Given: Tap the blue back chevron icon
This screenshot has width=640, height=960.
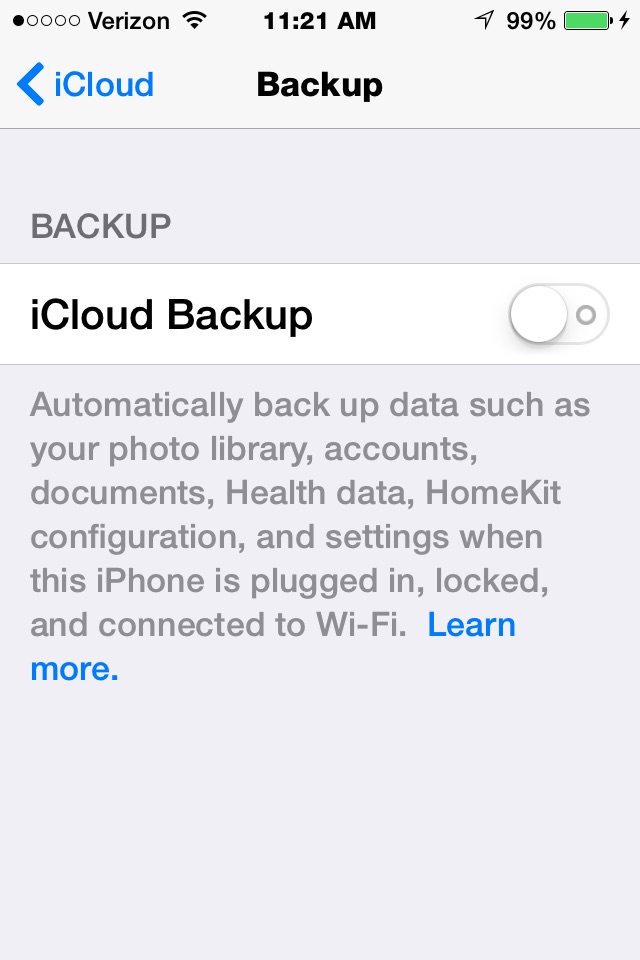Looking at the screenshot, I should pyautogui.click(x=30, y=84).
